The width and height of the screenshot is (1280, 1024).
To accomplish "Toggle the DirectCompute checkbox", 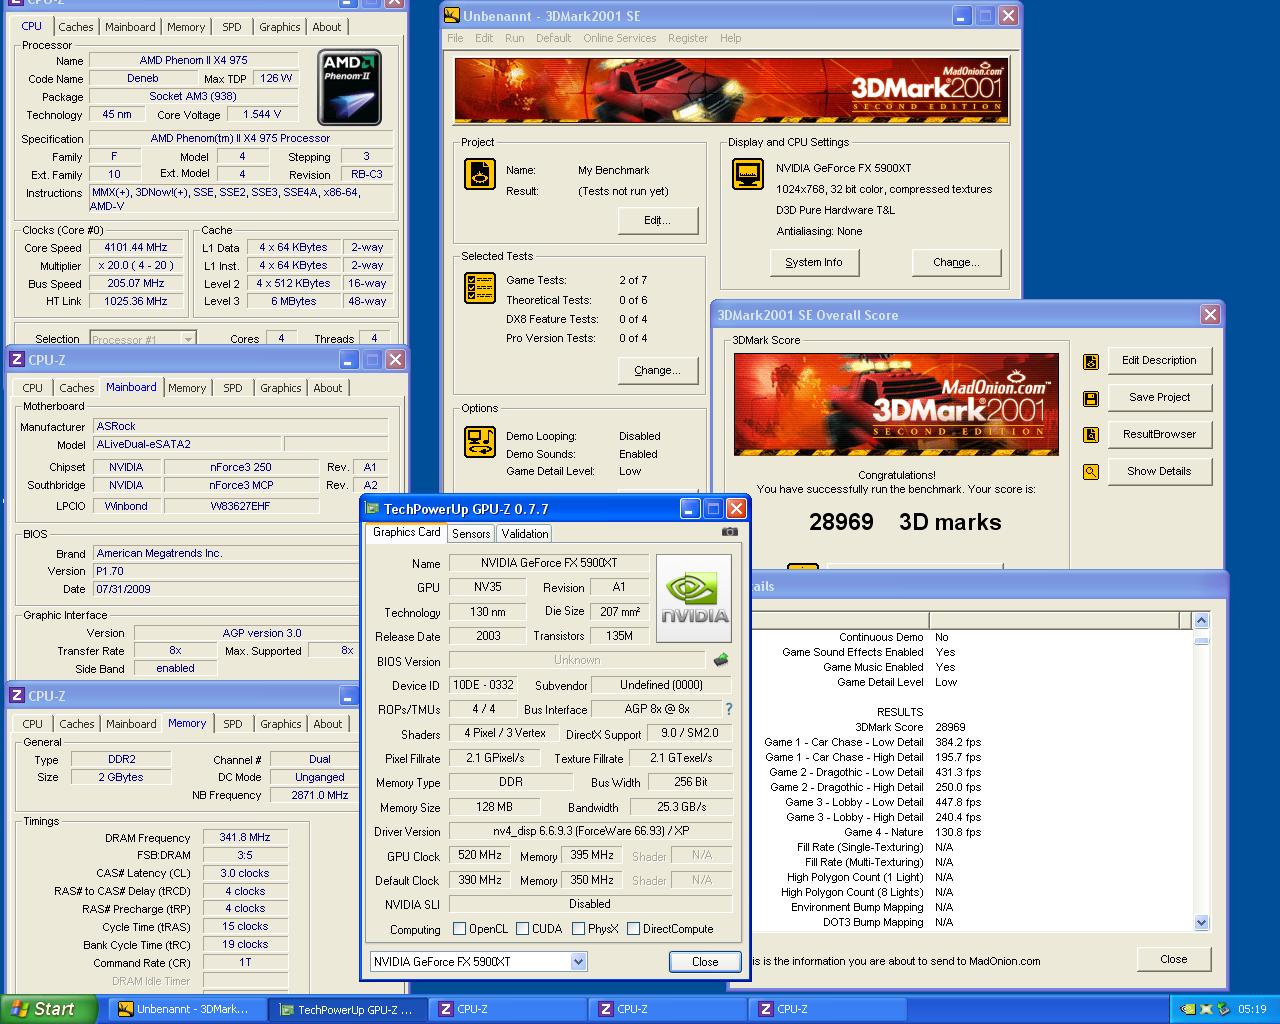I will tap(634, 929).
